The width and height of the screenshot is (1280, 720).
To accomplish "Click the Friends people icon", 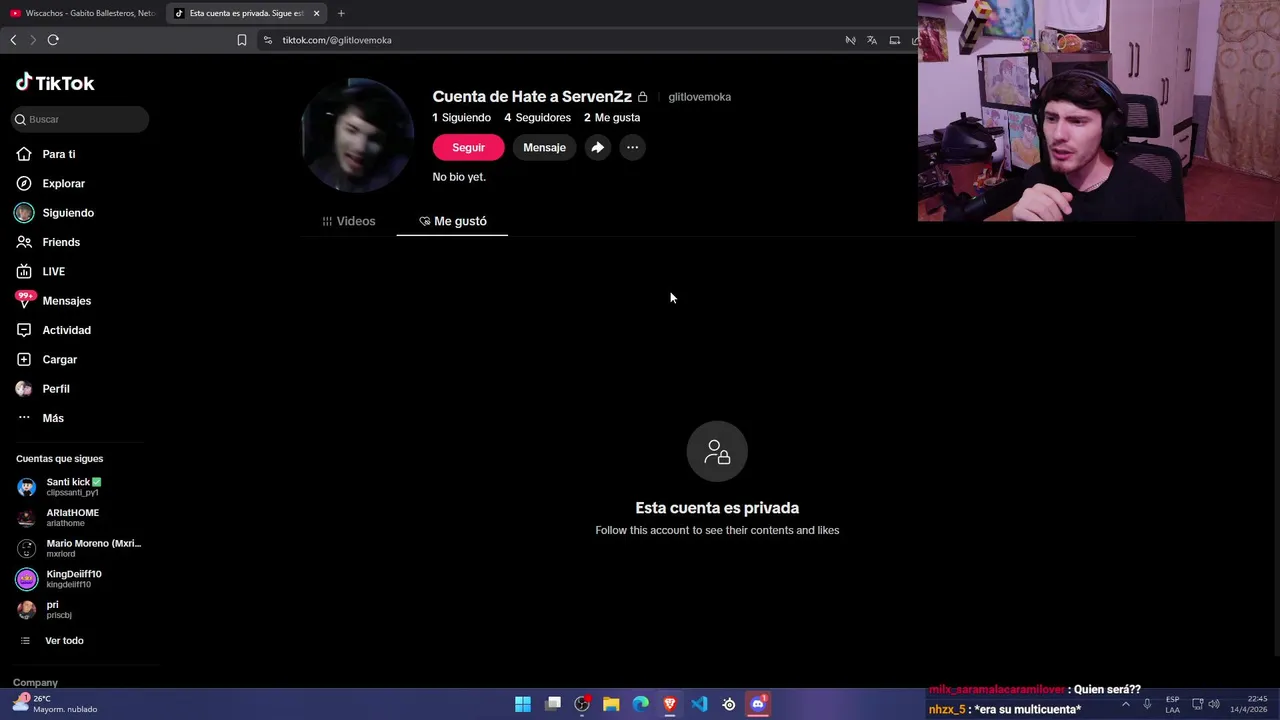I will pyautogui.click(x=24, y=242).
